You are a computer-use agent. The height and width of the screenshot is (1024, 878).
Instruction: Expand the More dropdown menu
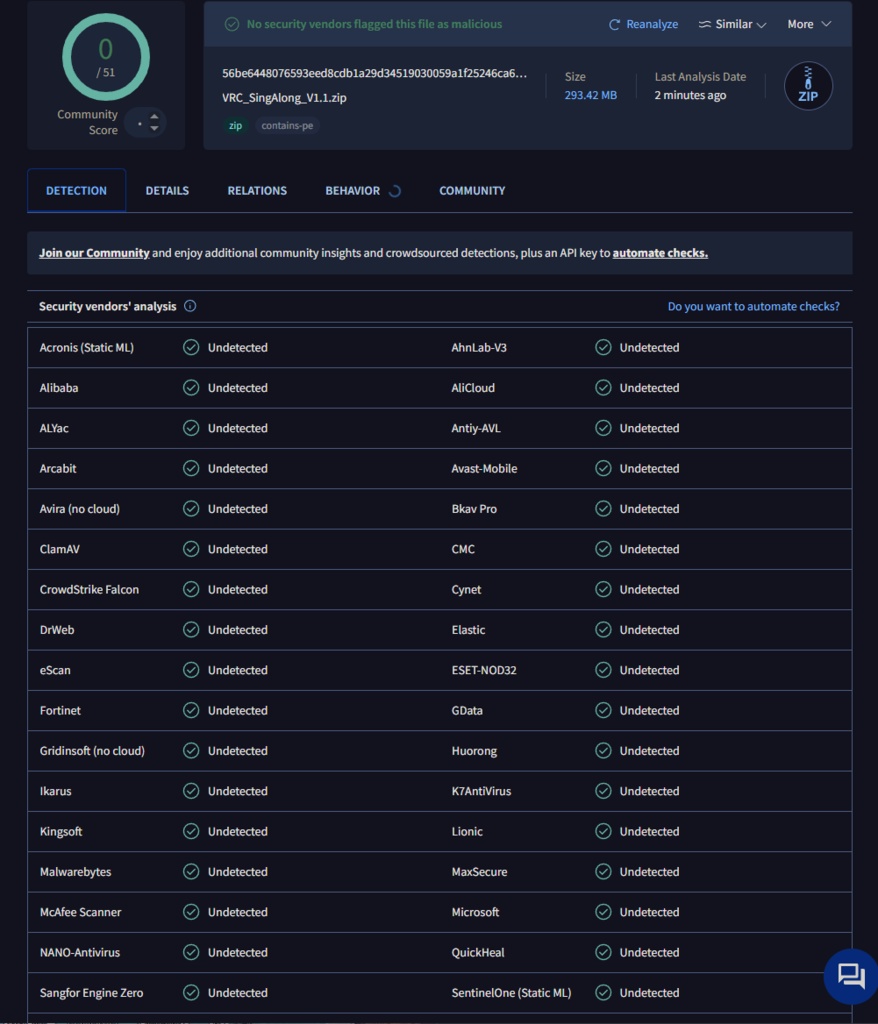809,24
